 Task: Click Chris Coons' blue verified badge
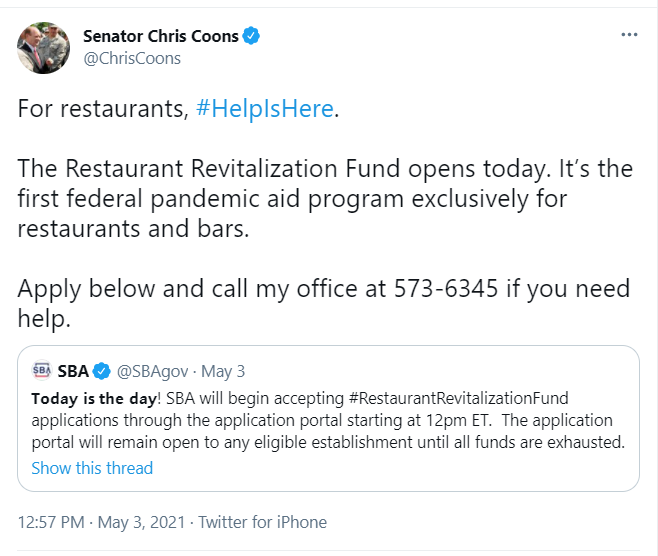(x=251, y=36)
